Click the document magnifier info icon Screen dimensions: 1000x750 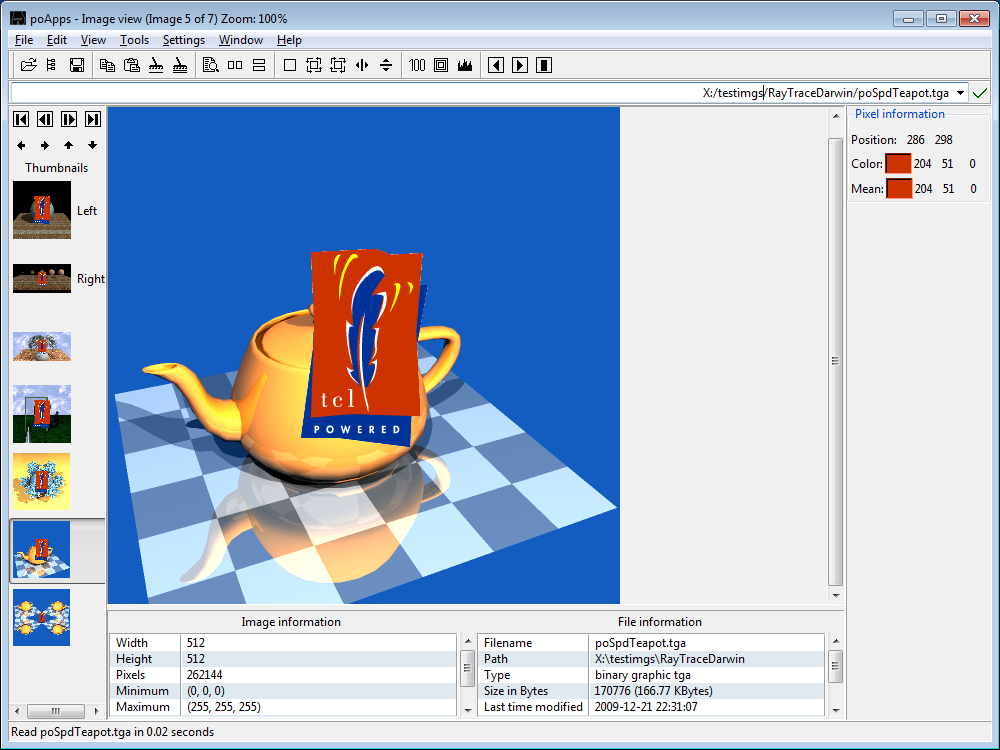click(210, 65)
